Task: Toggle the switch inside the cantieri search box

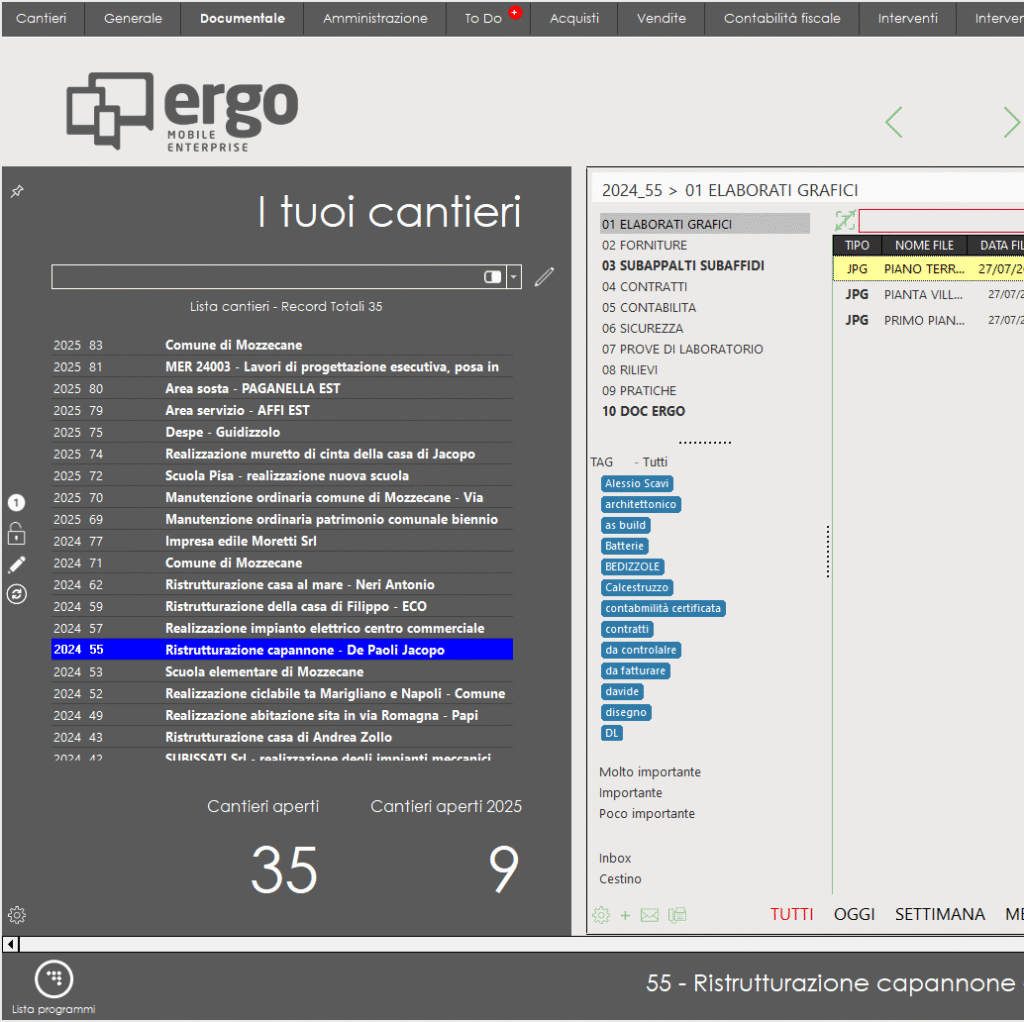Action: 492,277
